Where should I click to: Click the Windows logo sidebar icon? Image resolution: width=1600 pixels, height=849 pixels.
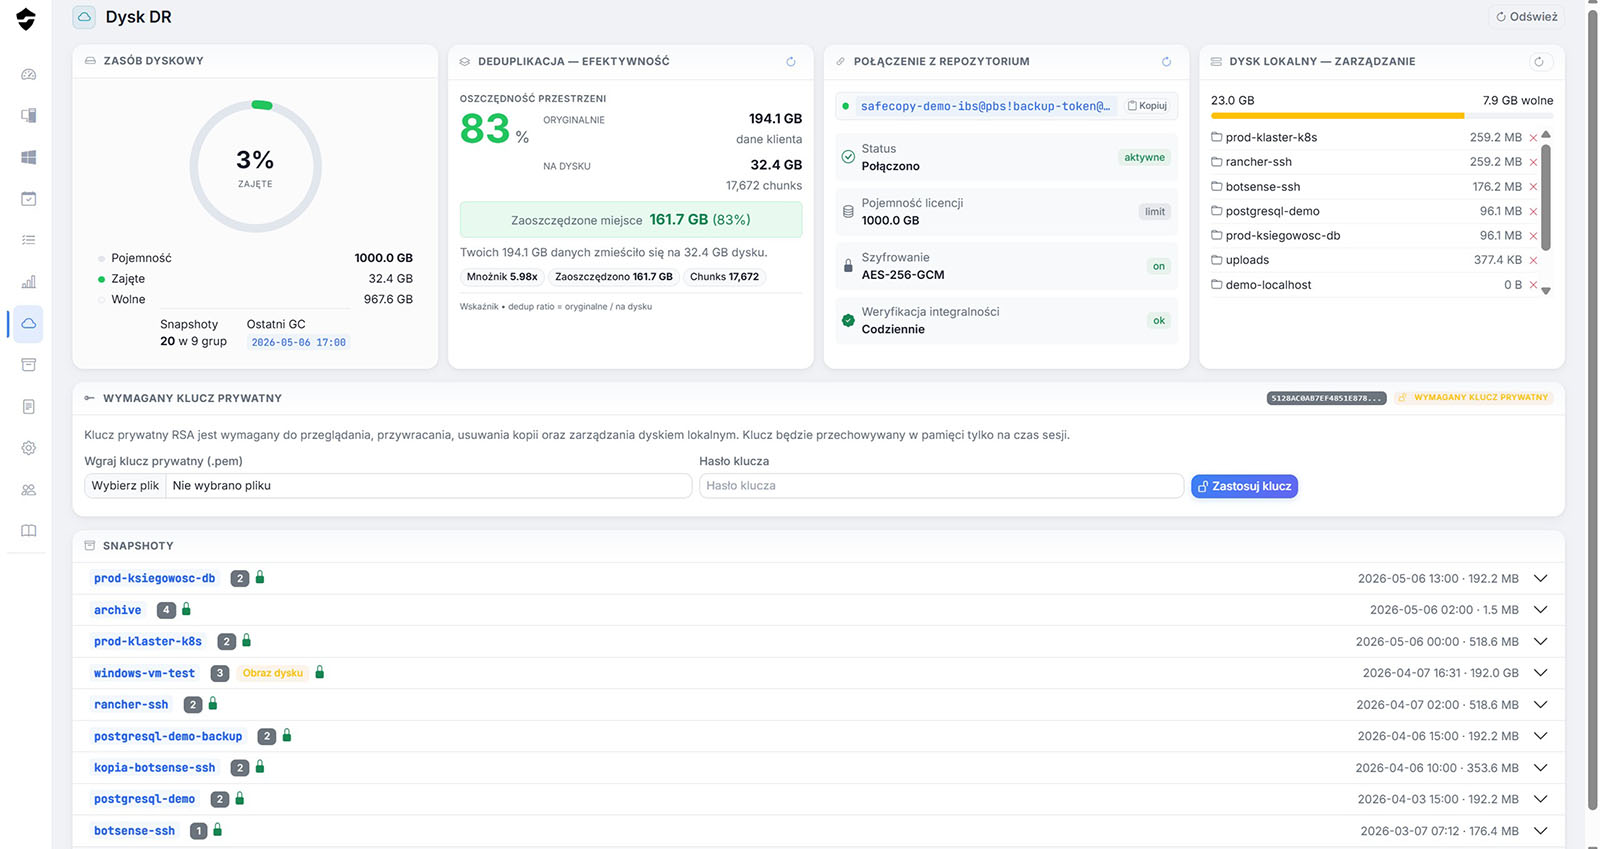pos(28,157)
